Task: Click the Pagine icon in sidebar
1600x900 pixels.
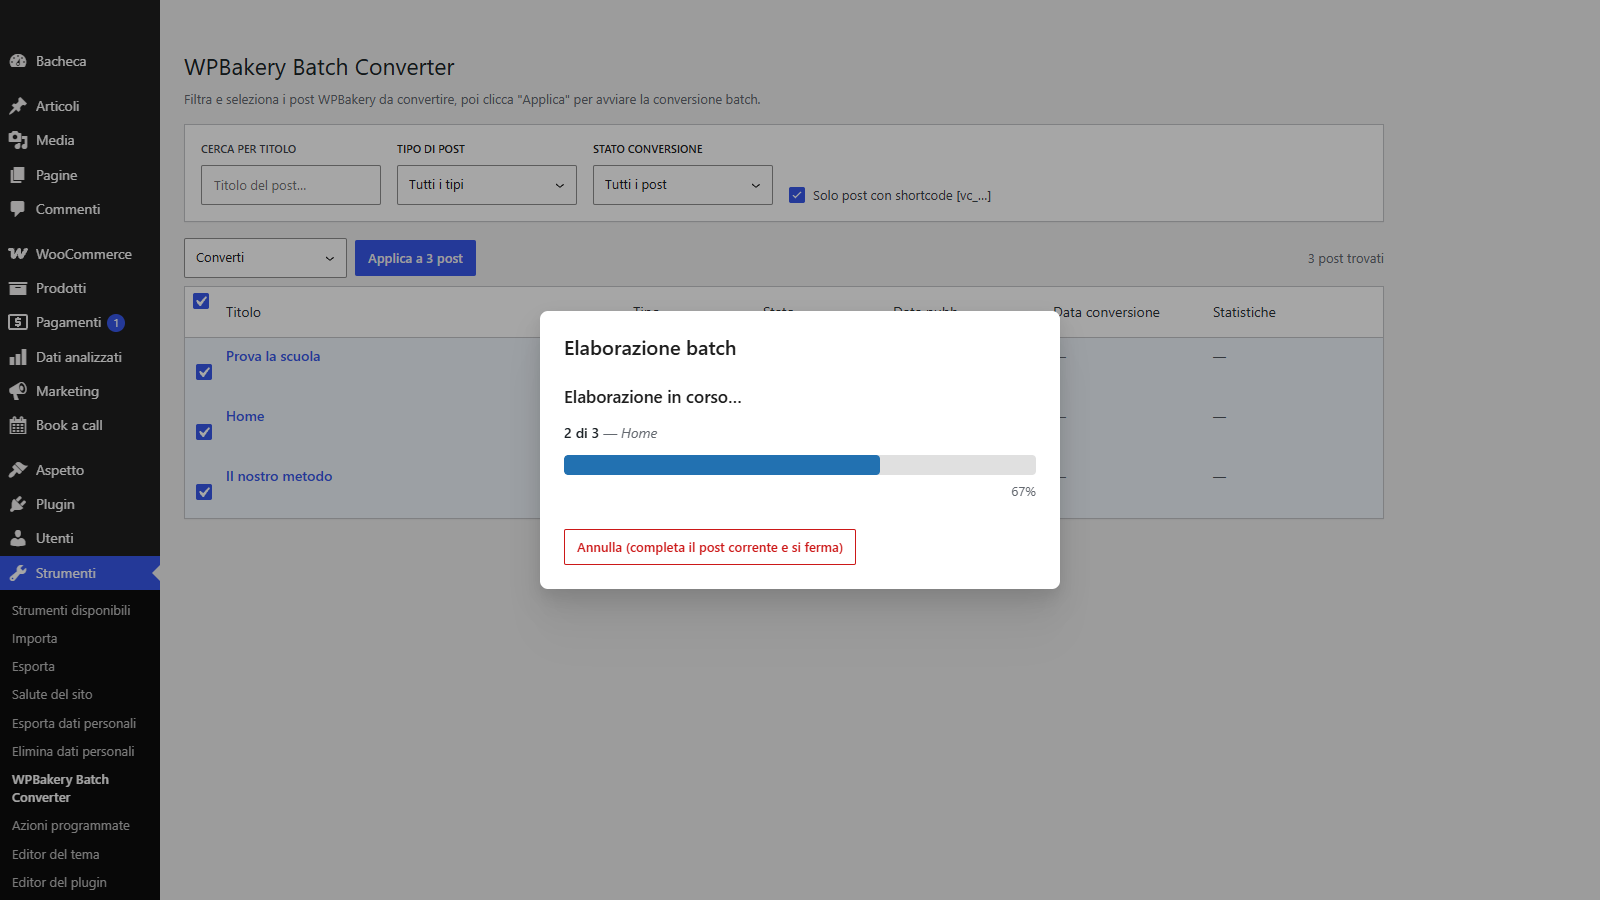Action: click(18, 175)
